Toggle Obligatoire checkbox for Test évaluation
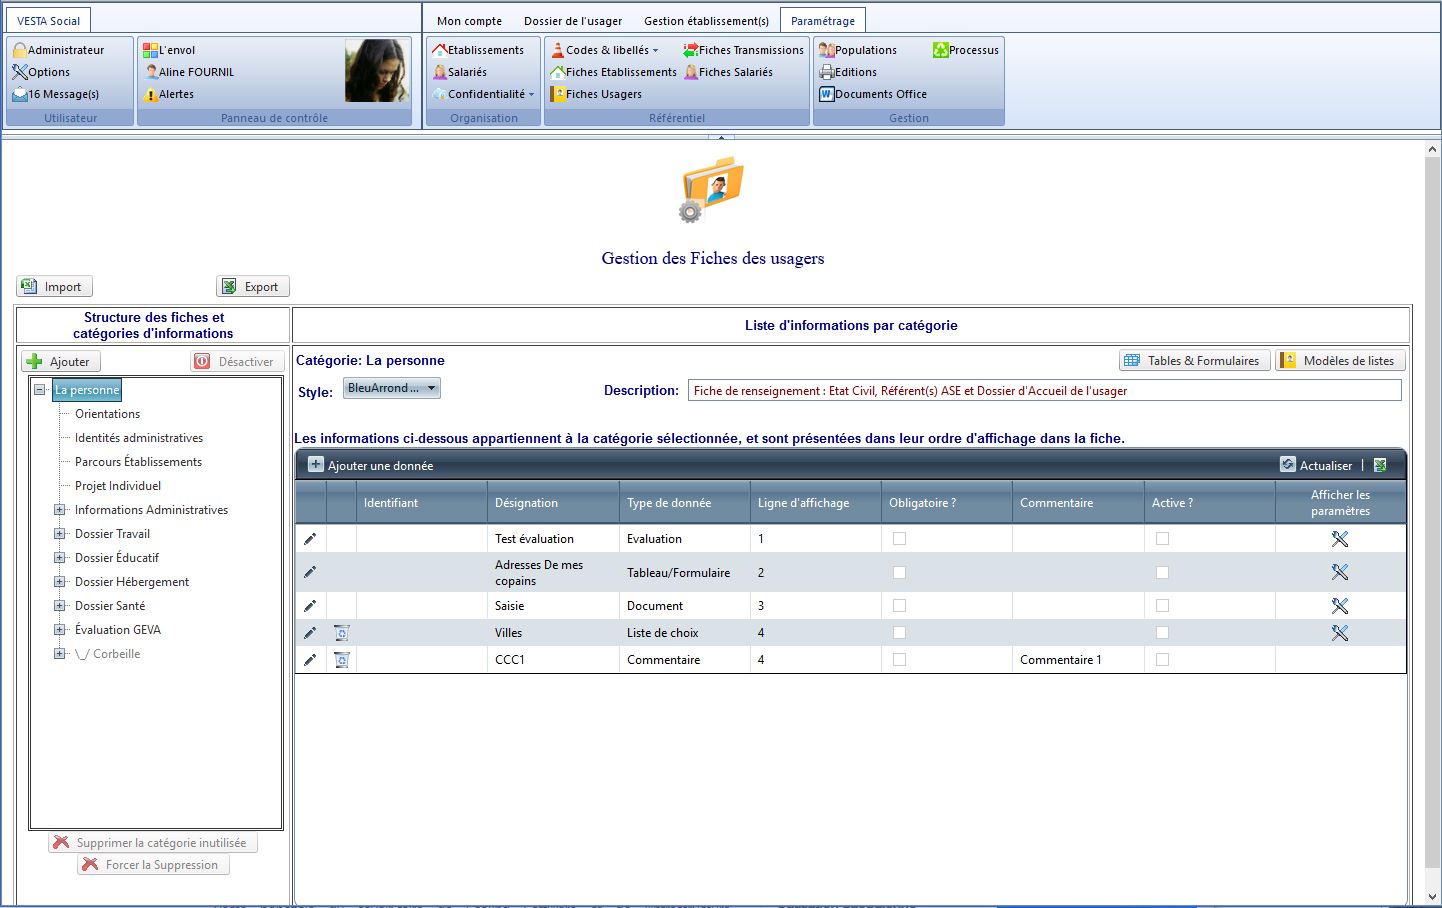Image resolution: width=1442 pixels, height=908 pixels. tap(899, 539)
